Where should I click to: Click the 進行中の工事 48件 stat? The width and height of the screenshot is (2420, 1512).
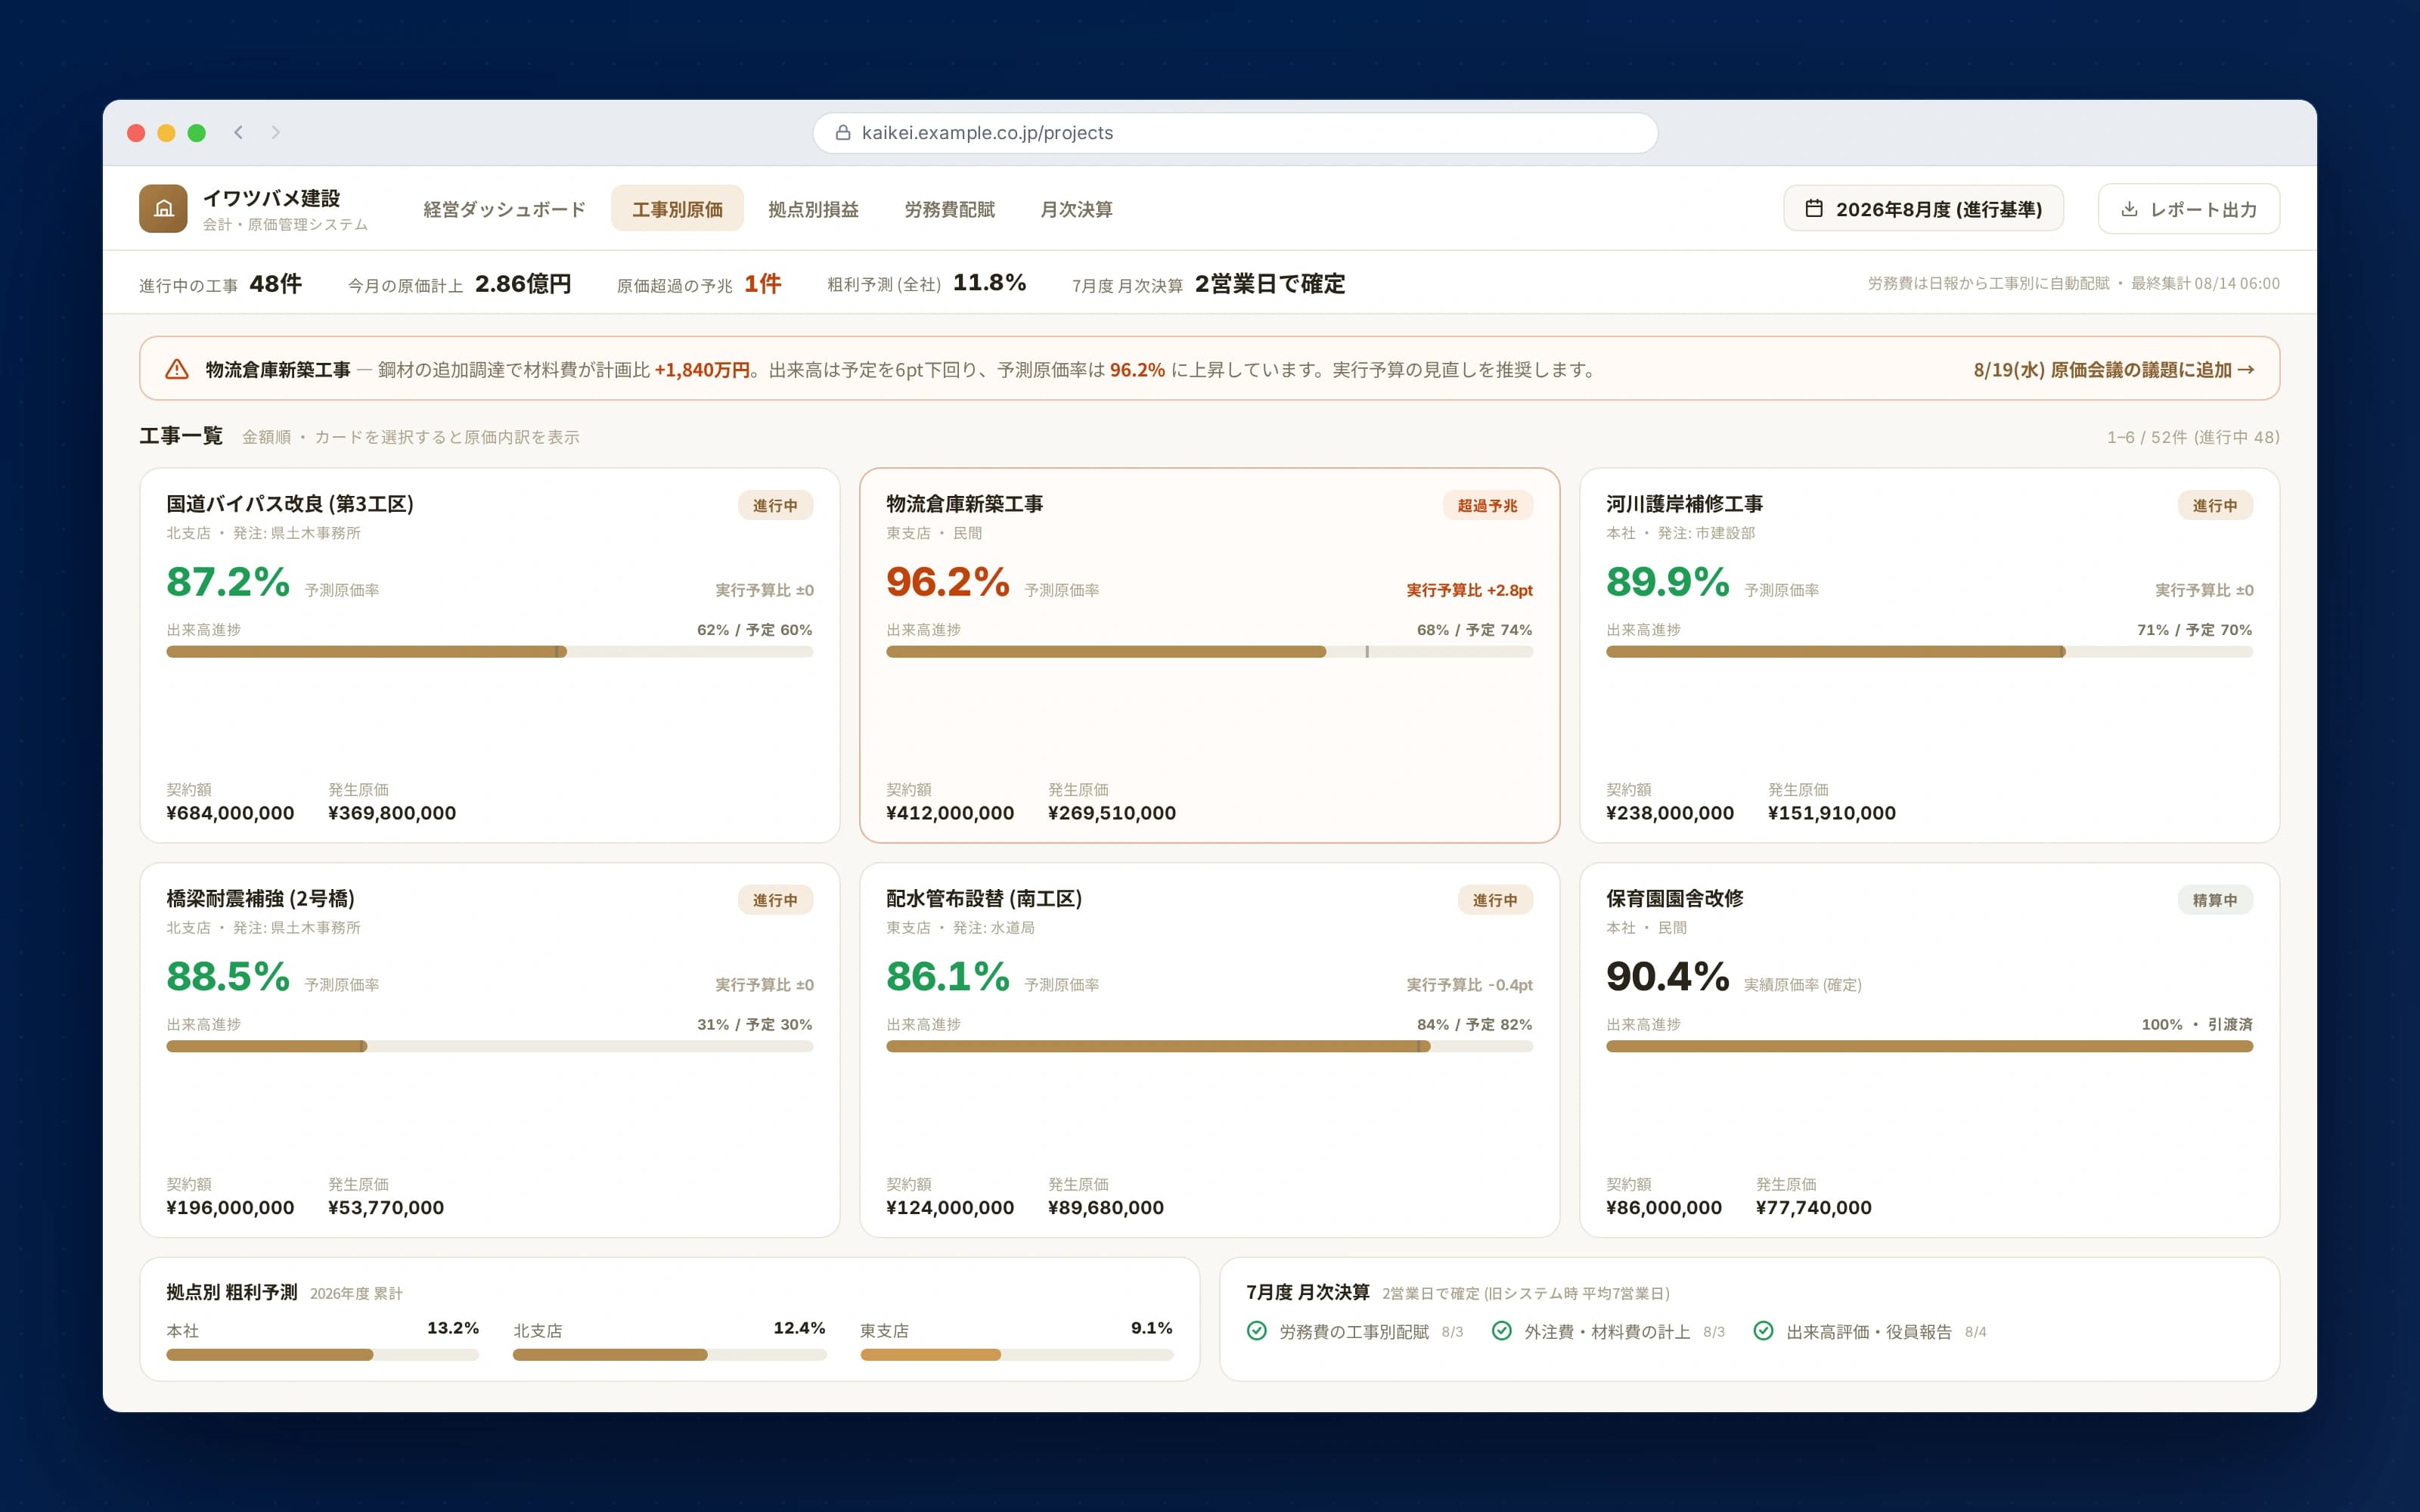(x=220, y=284)
